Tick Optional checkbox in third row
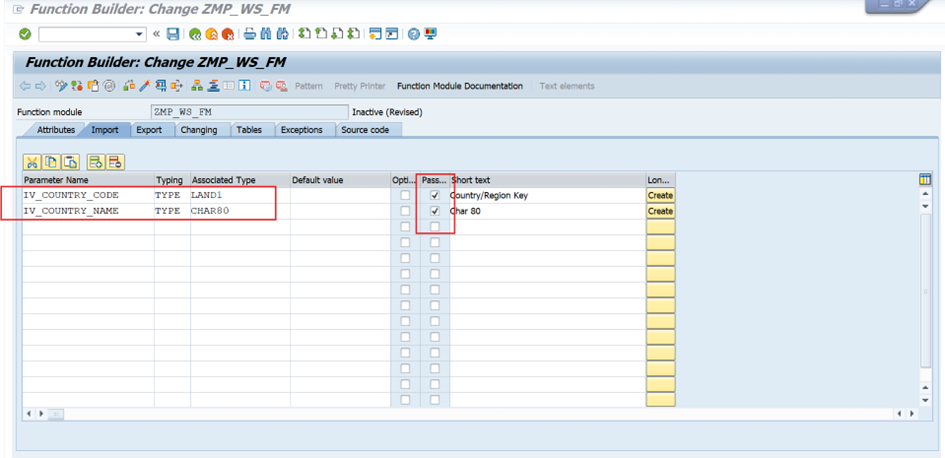This screenshot has height=458, width=945. 406,227
